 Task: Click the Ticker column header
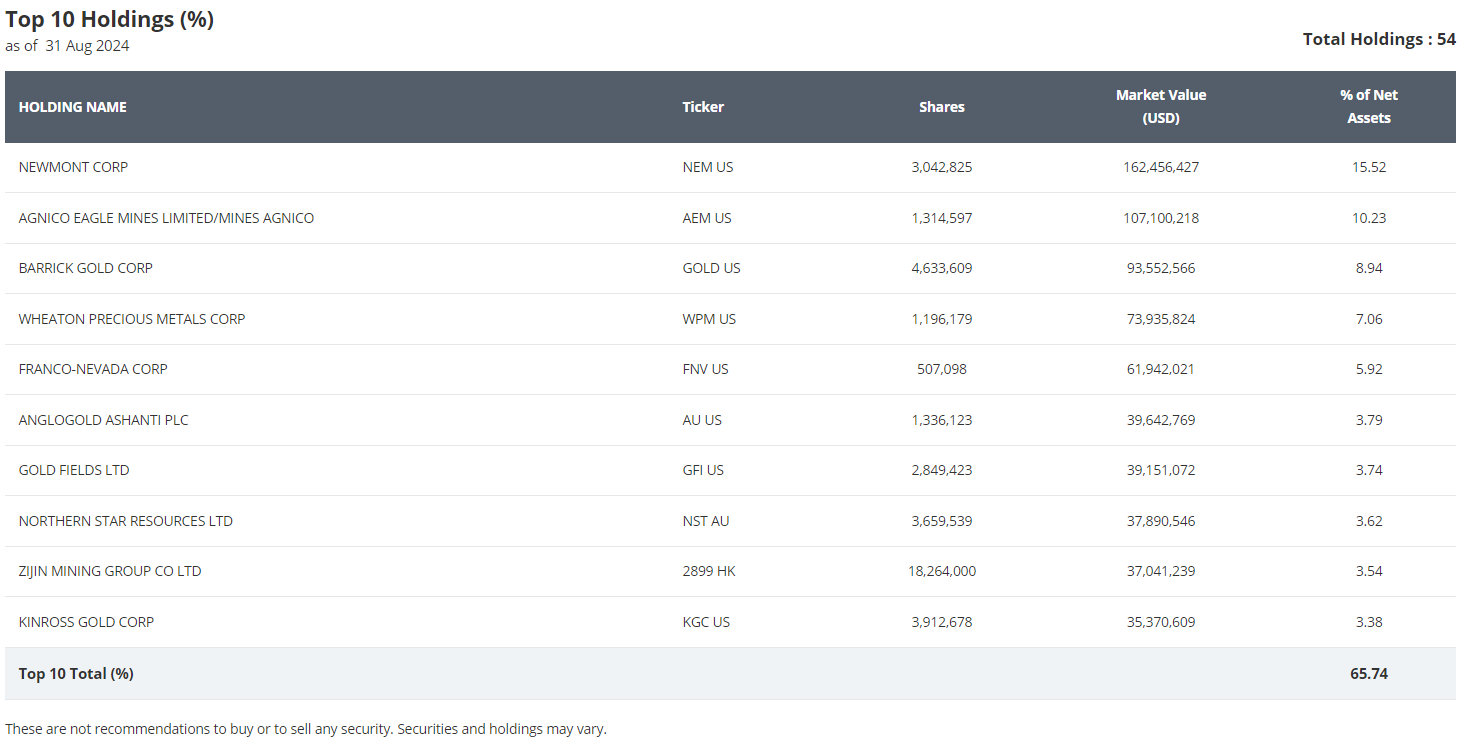[x=703, y=107]
